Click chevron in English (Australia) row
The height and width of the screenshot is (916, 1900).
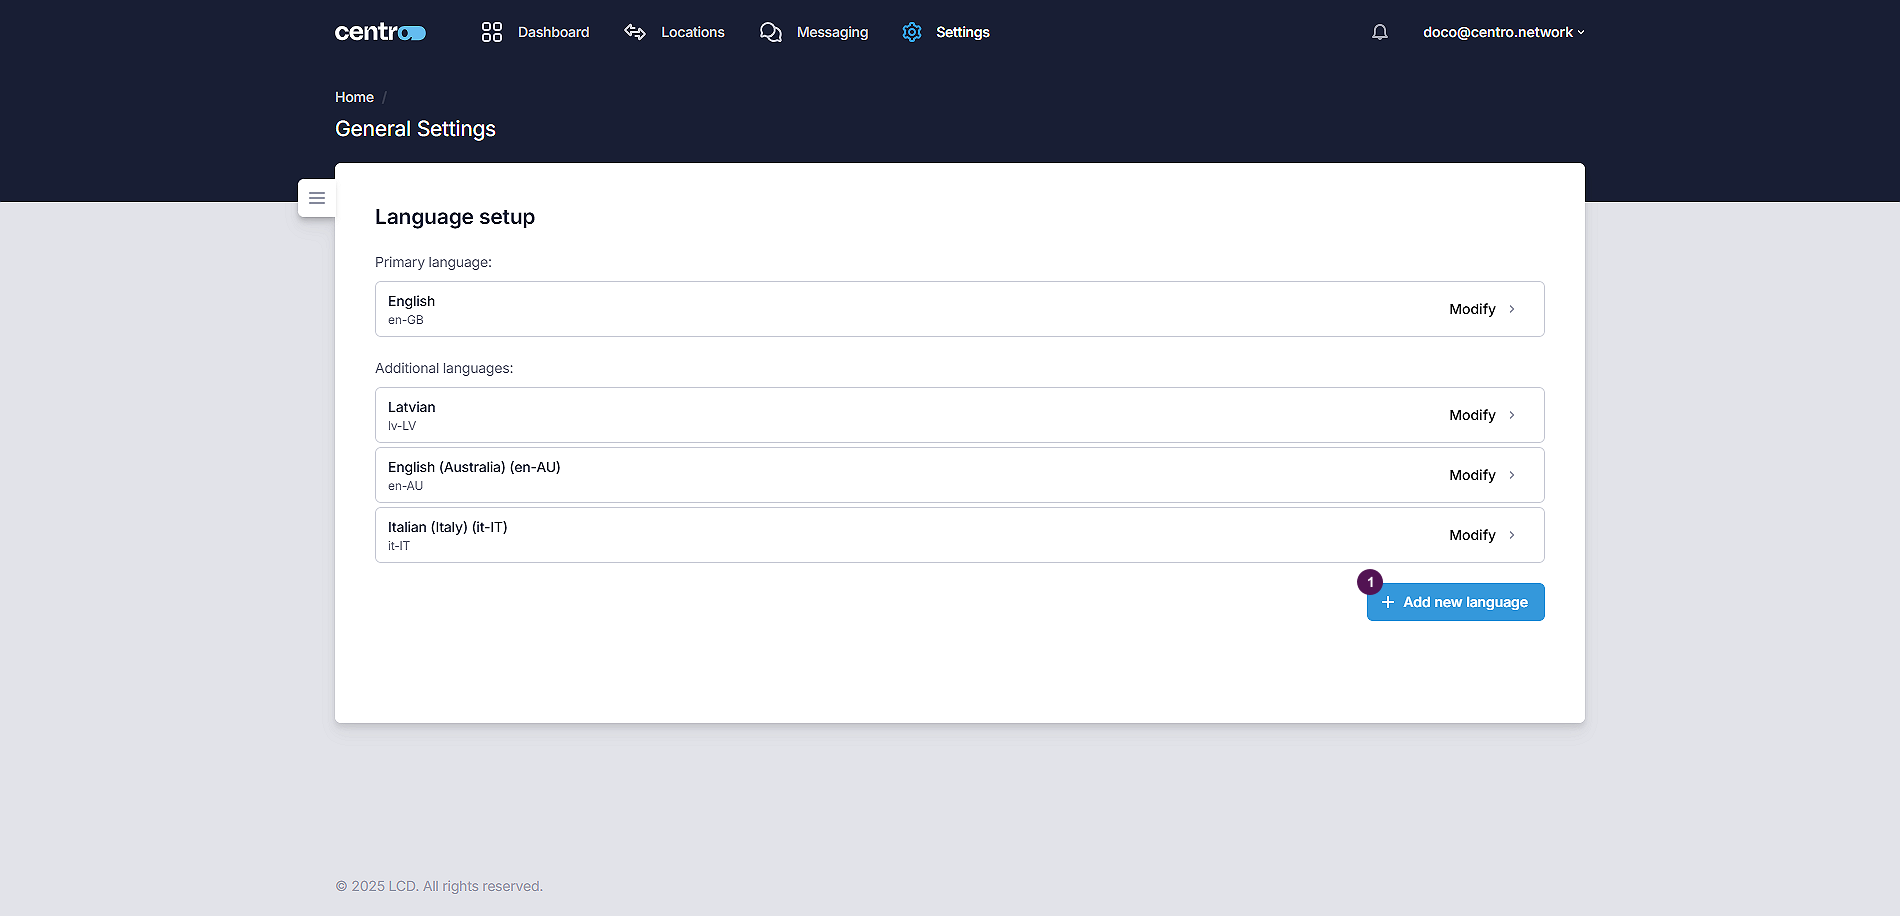point(1512,475)
